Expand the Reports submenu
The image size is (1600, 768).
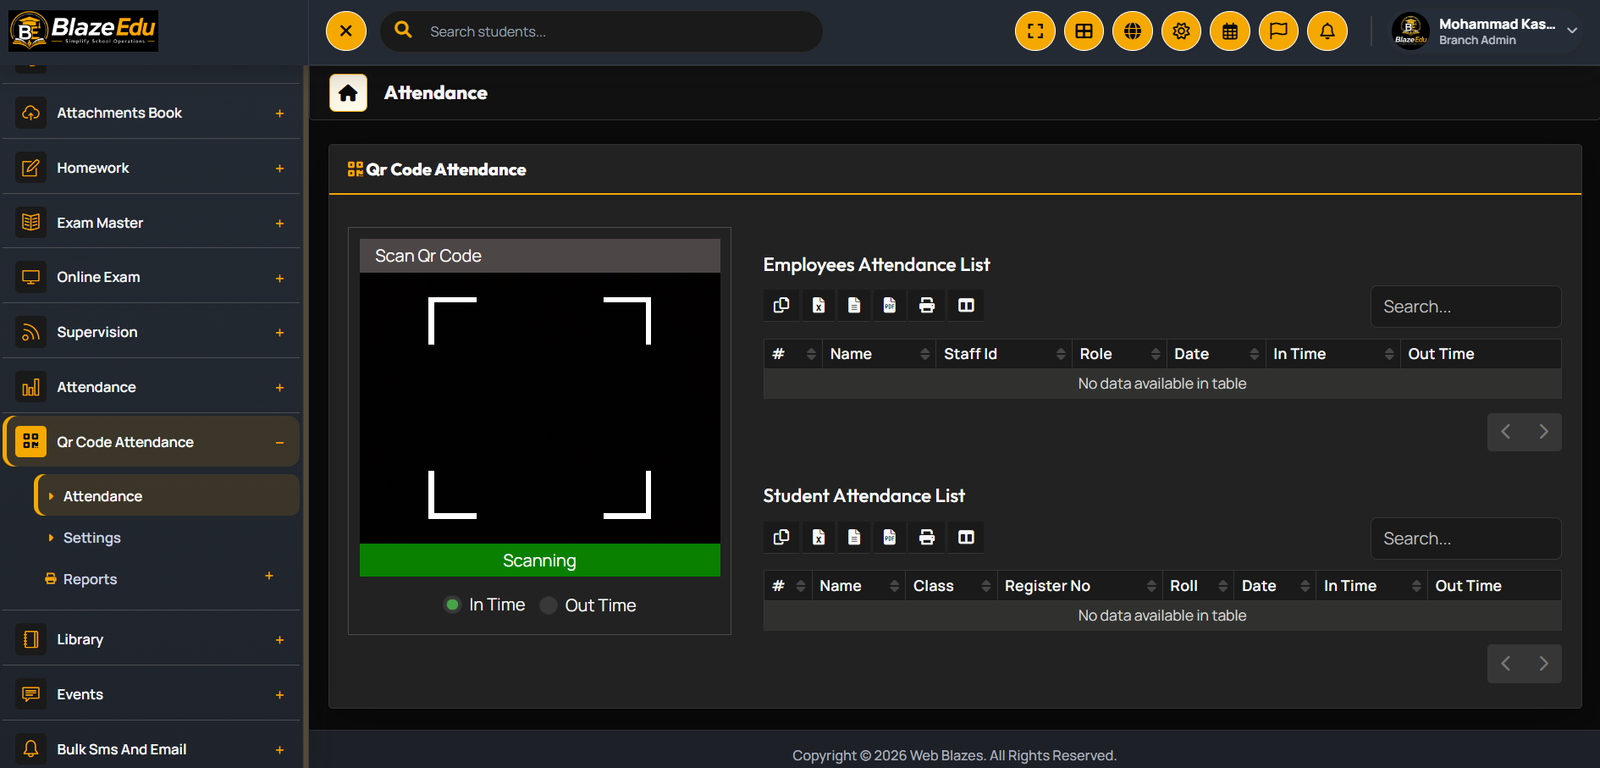167,578
